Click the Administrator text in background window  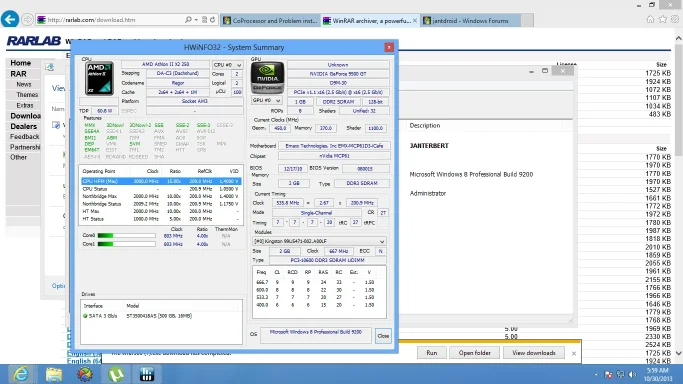[428, 193]
